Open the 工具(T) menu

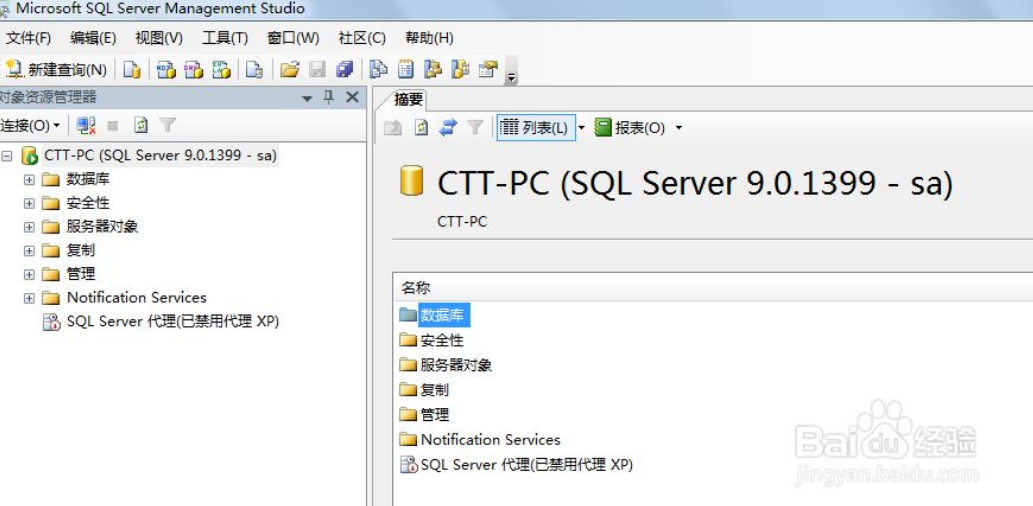[x=225, y=38]
